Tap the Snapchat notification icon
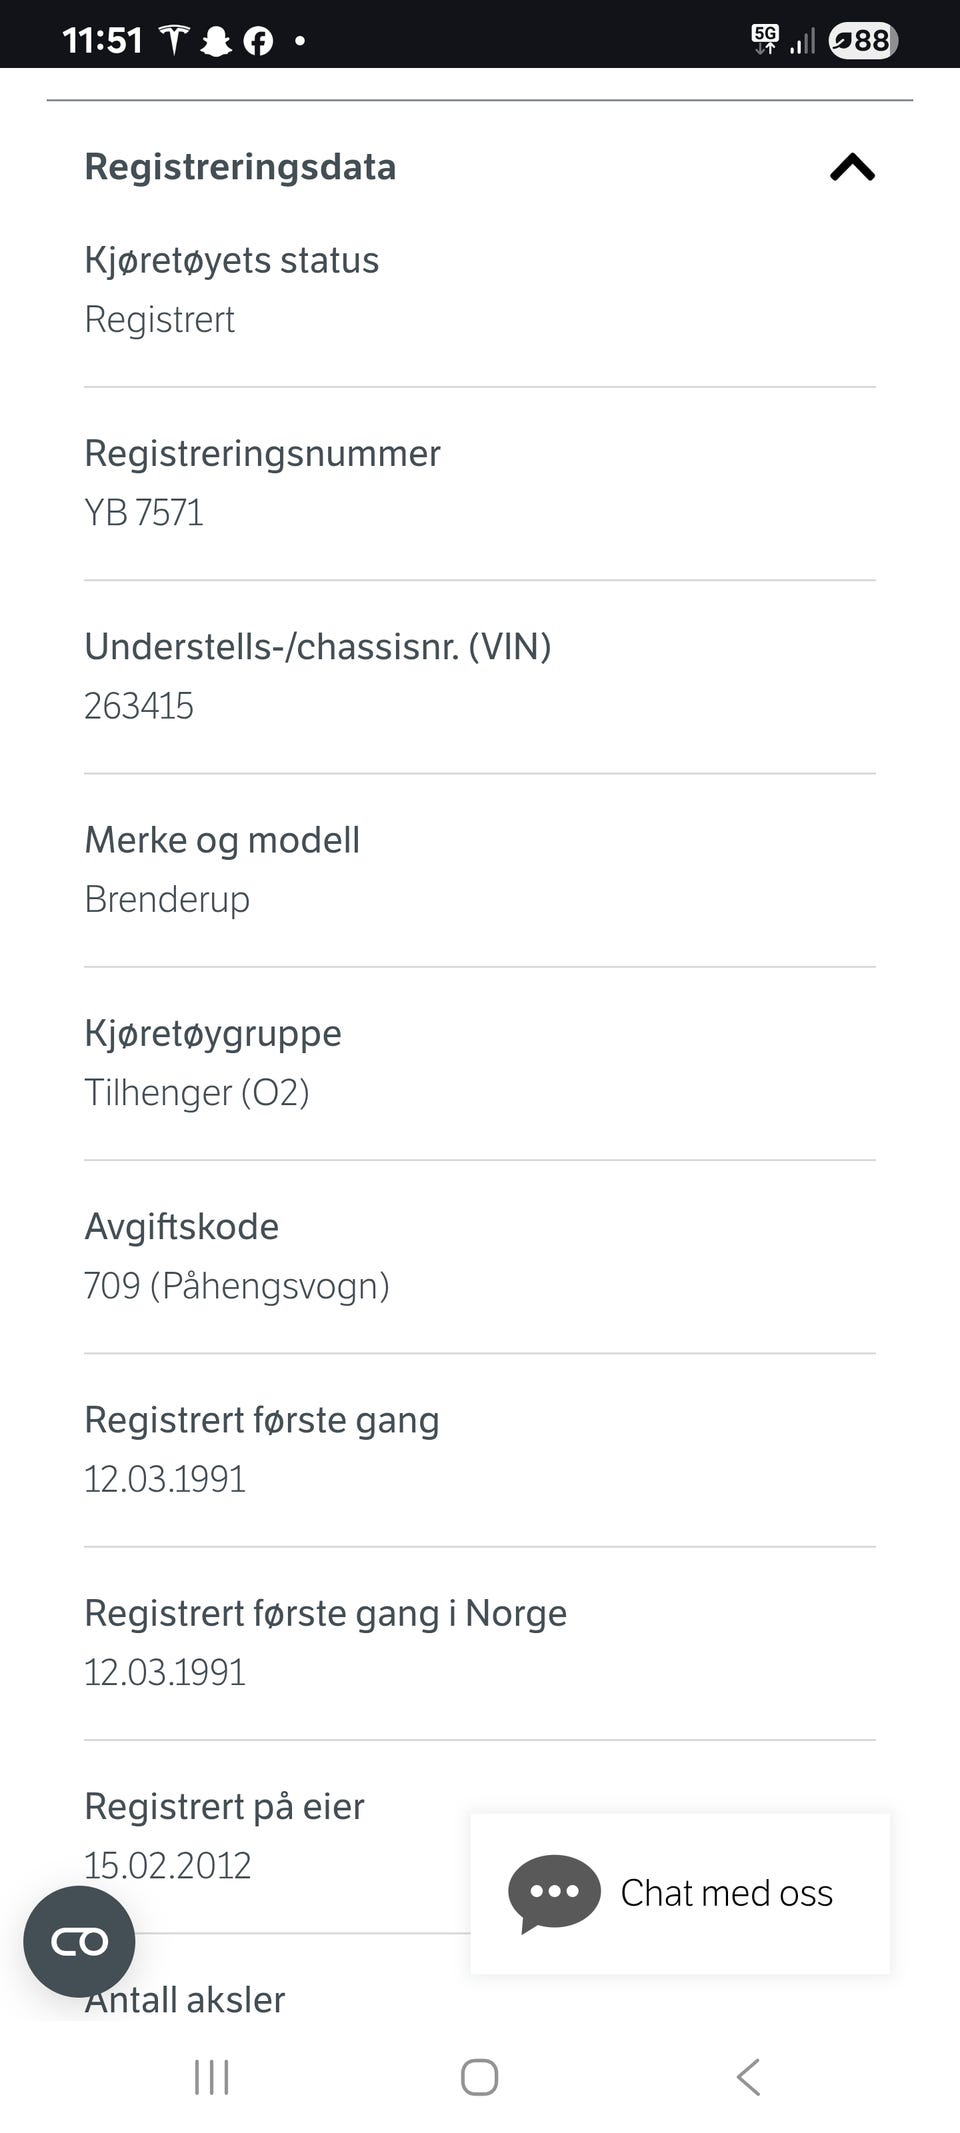960x2133 pixels. pos(216,41)
